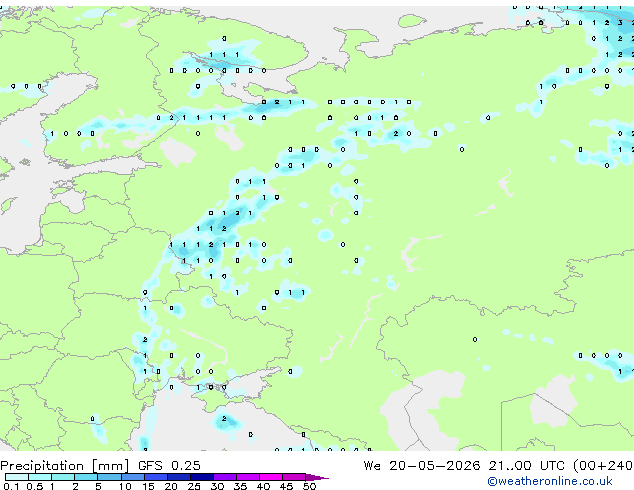Viewport: 634px width, 490px height.
Task: Open the weatheronline.co.uk link
Action: pyautogui.click(x=549, y=481)
